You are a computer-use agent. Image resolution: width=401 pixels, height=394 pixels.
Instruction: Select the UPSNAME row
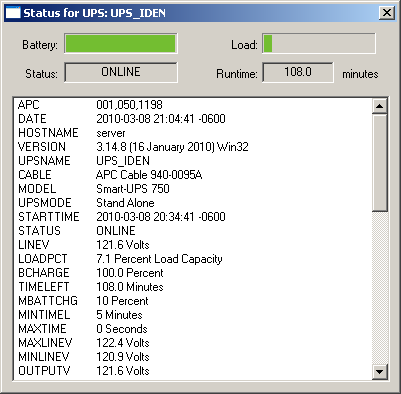coord(193,161)
